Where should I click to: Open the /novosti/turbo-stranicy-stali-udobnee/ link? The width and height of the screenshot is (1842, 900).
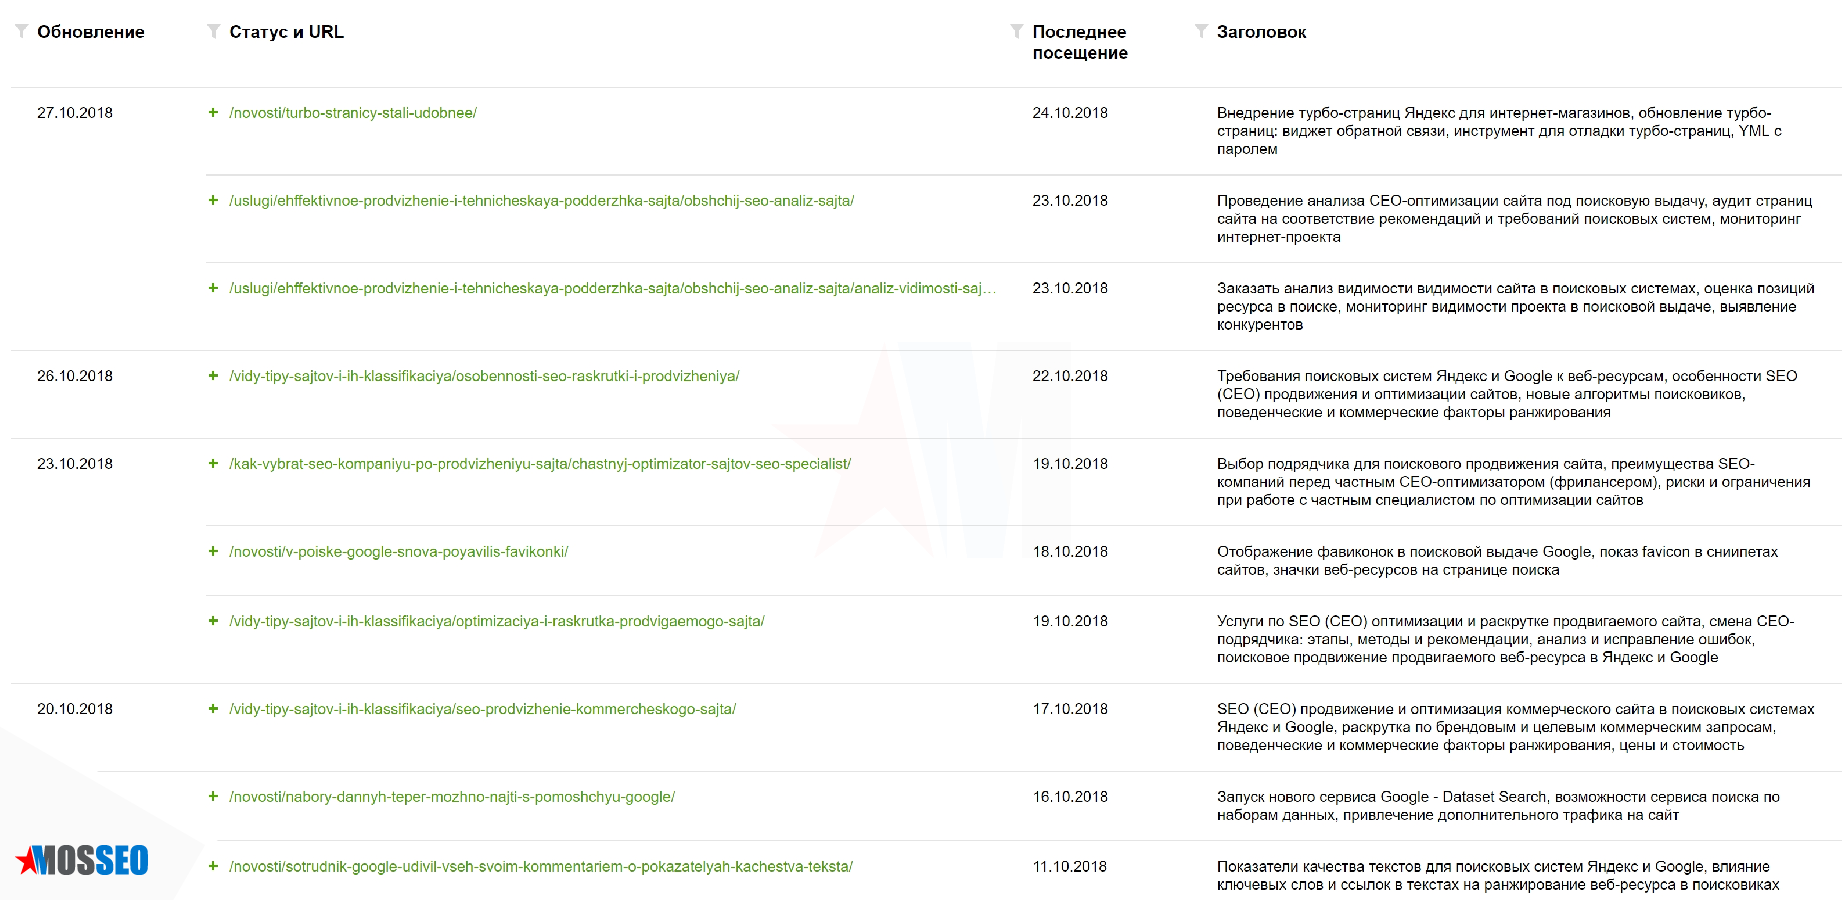pos(353,113)
